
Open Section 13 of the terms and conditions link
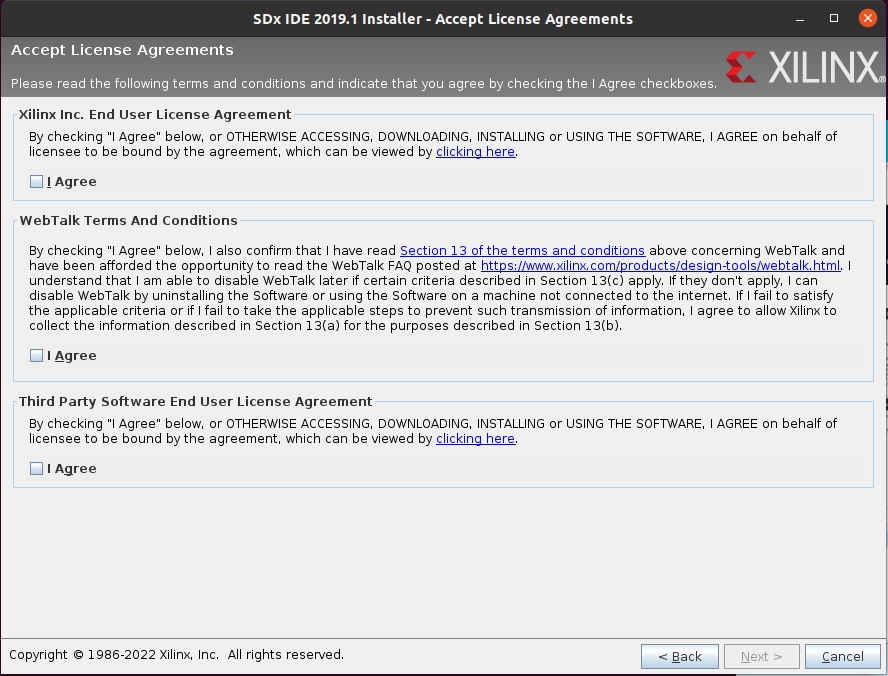click(522, 251)
